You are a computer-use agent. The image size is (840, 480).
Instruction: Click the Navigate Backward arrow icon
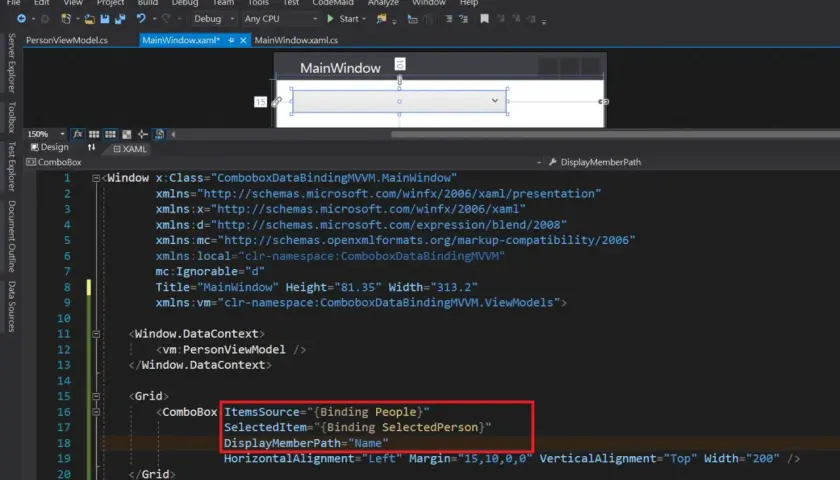pyautogui.click(x=21, y=19)
